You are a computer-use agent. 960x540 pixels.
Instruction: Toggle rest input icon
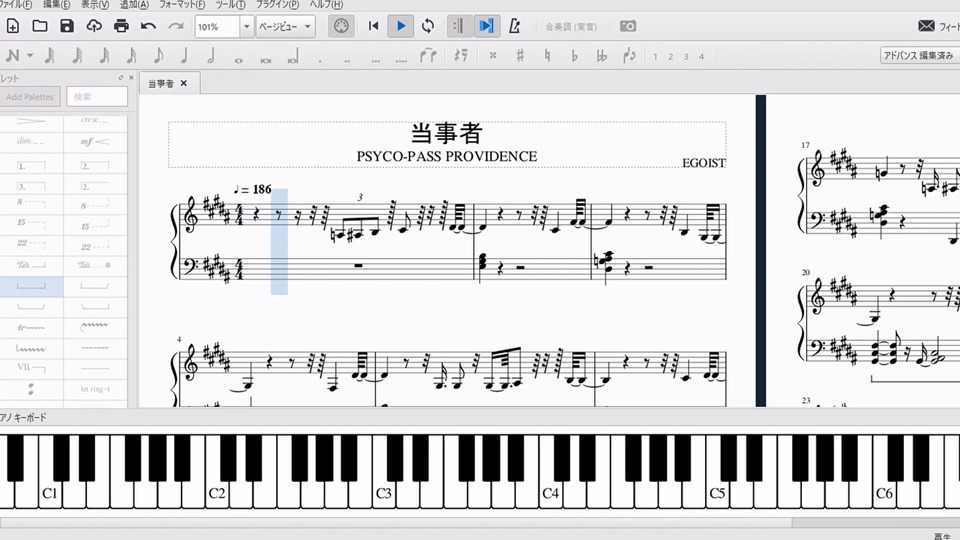click(460, 56)
